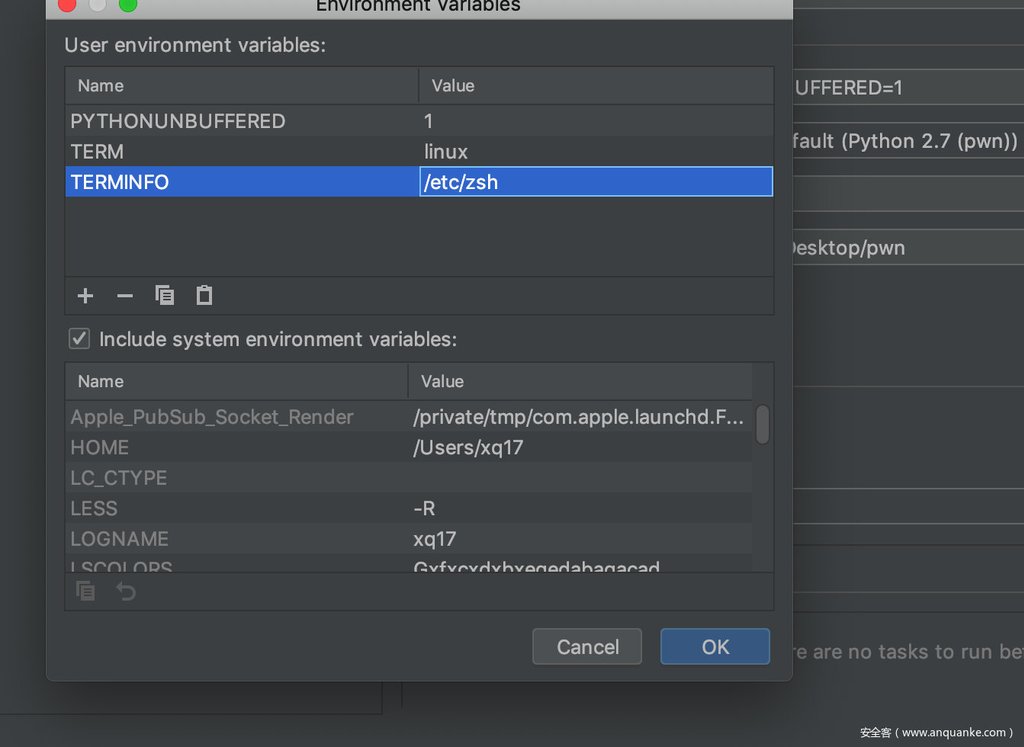This screenshot has width=1024, height=747.
Task: Select the TERMINFO variable name cell
Action: (x=119, y=182)
